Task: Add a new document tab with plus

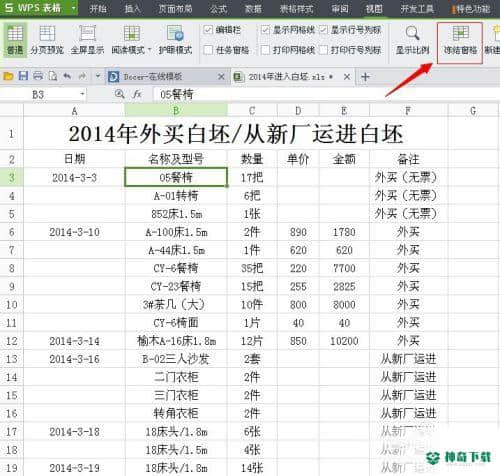Action: [x=365, y=77]
